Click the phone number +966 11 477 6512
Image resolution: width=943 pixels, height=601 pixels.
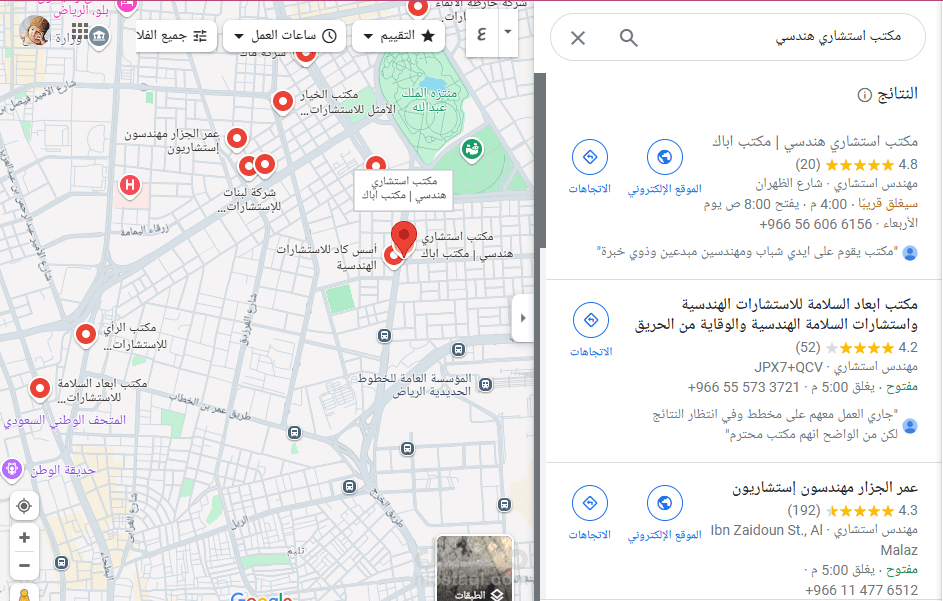tap(861, 590)
